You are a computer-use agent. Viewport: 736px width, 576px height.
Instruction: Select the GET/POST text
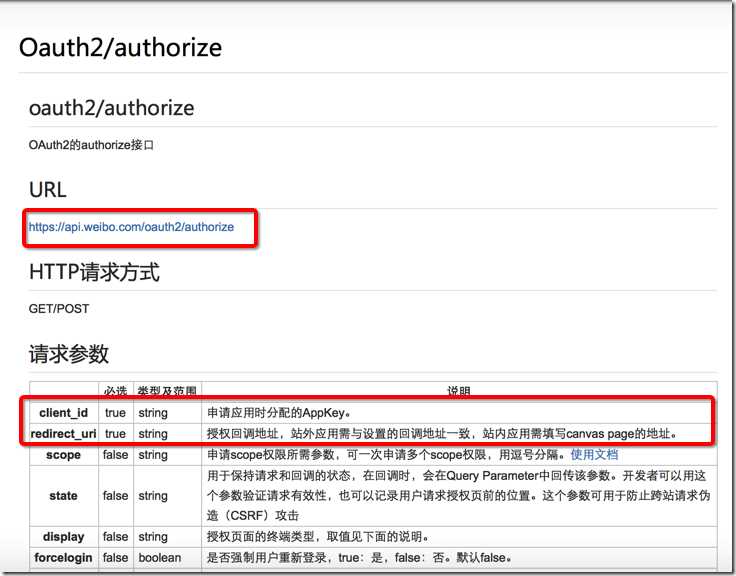pyautogui.click(x=59, y=309)
